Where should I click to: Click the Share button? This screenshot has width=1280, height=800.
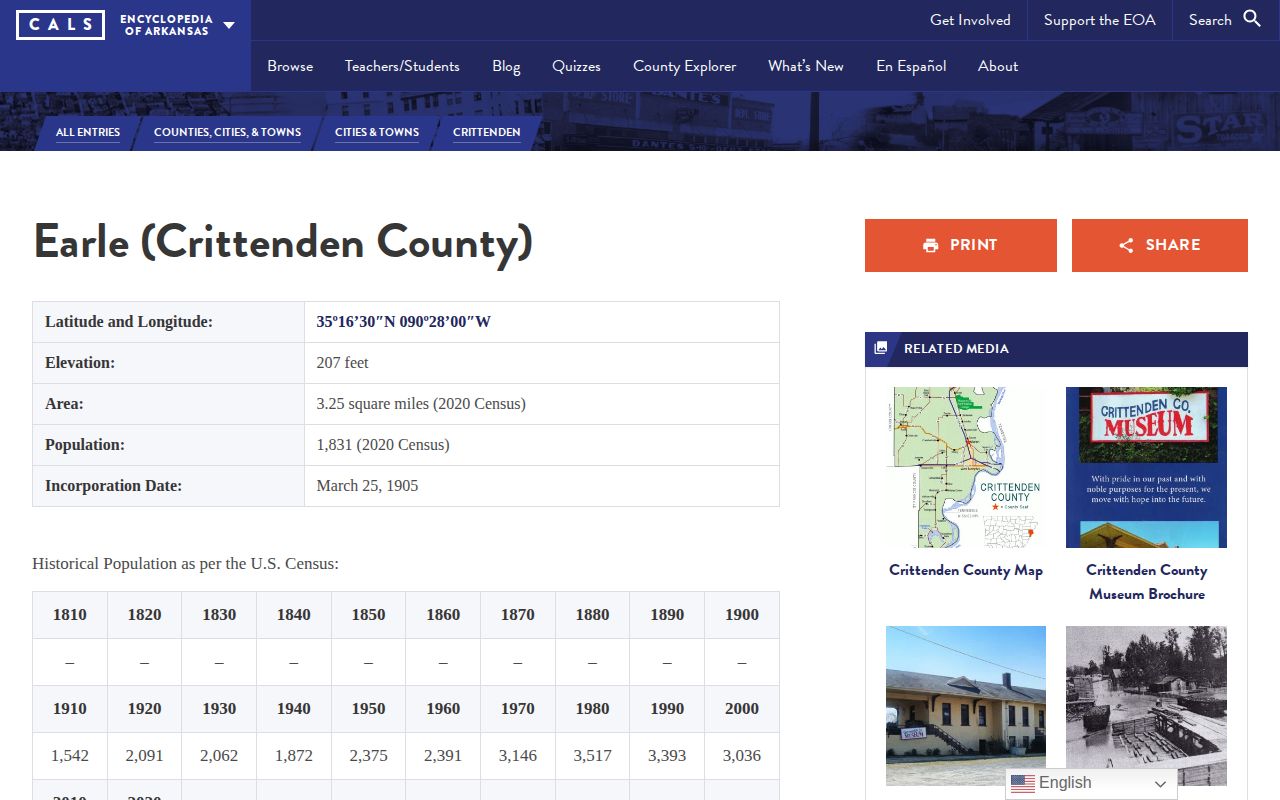coord(1160,245)
